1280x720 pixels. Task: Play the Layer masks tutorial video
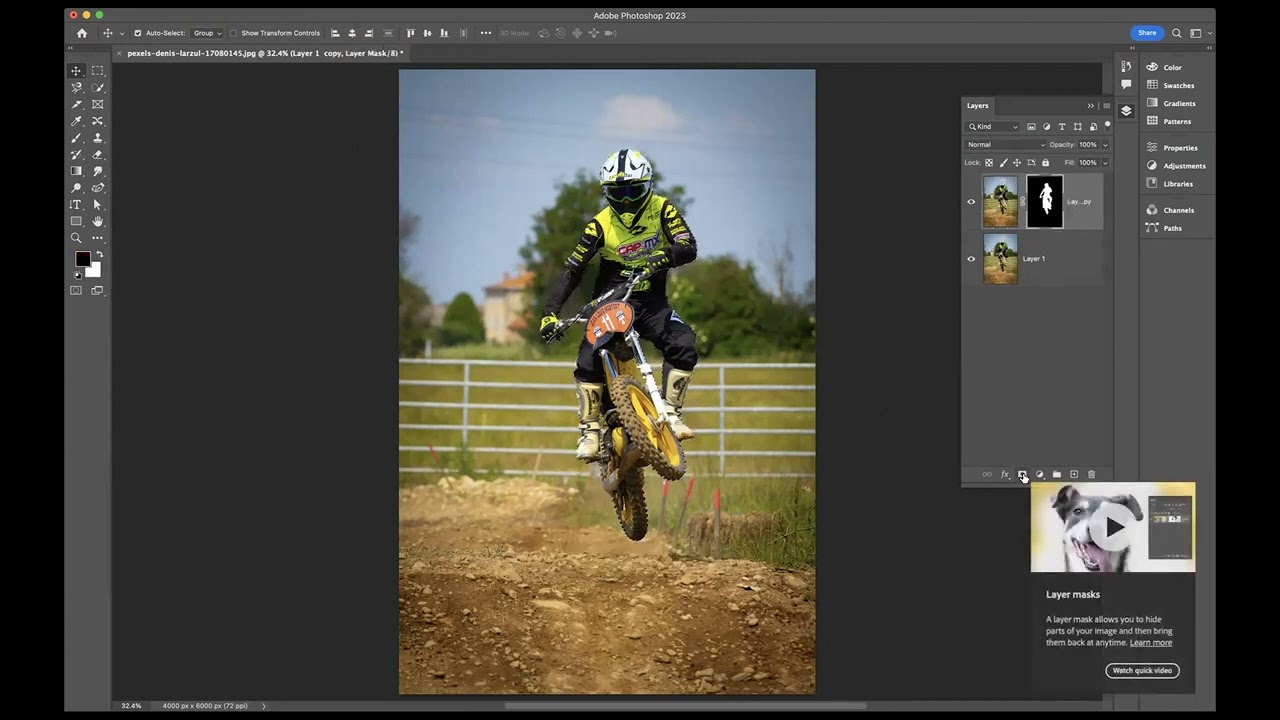[x=1113, y=527]
